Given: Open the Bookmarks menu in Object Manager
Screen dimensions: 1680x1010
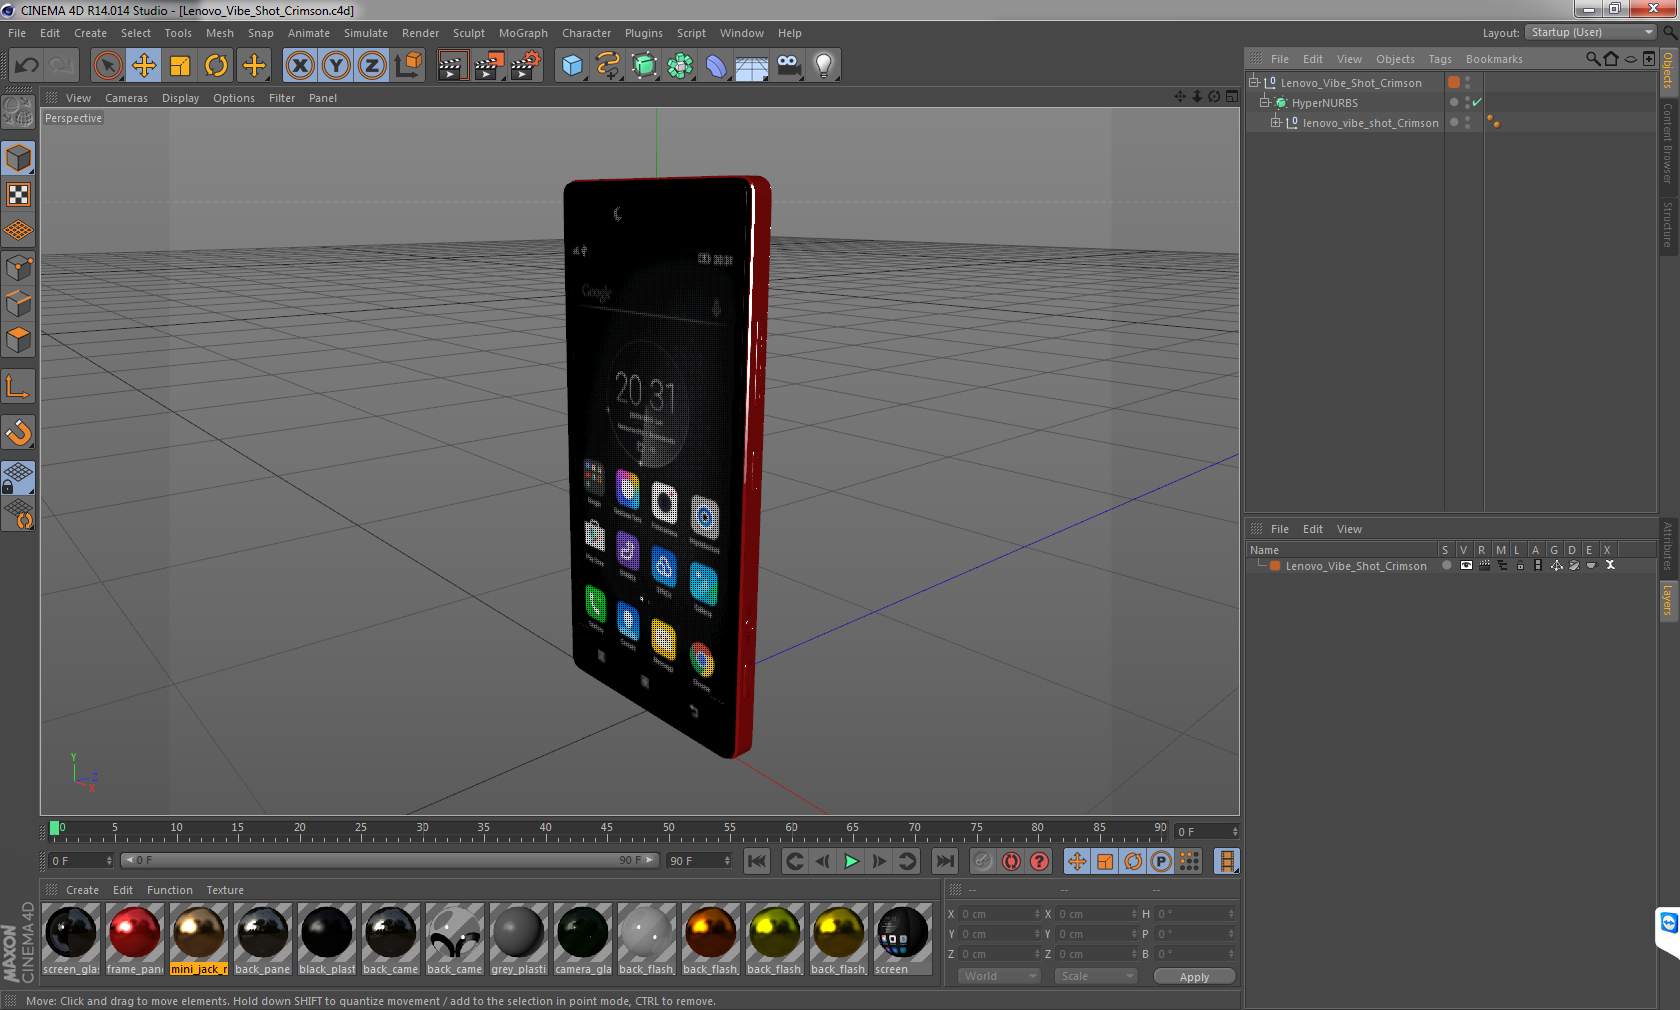Looking at the screenshot, I should point(1494,59).
